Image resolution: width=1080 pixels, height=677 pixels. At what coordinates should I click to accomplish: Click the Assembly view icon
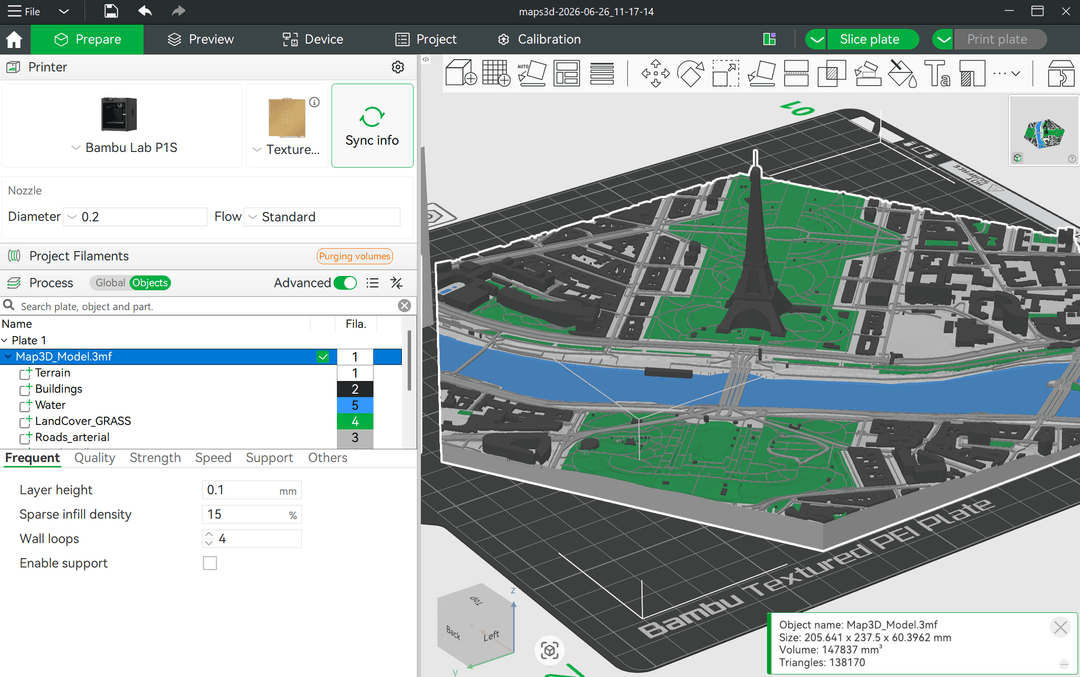1061,73
